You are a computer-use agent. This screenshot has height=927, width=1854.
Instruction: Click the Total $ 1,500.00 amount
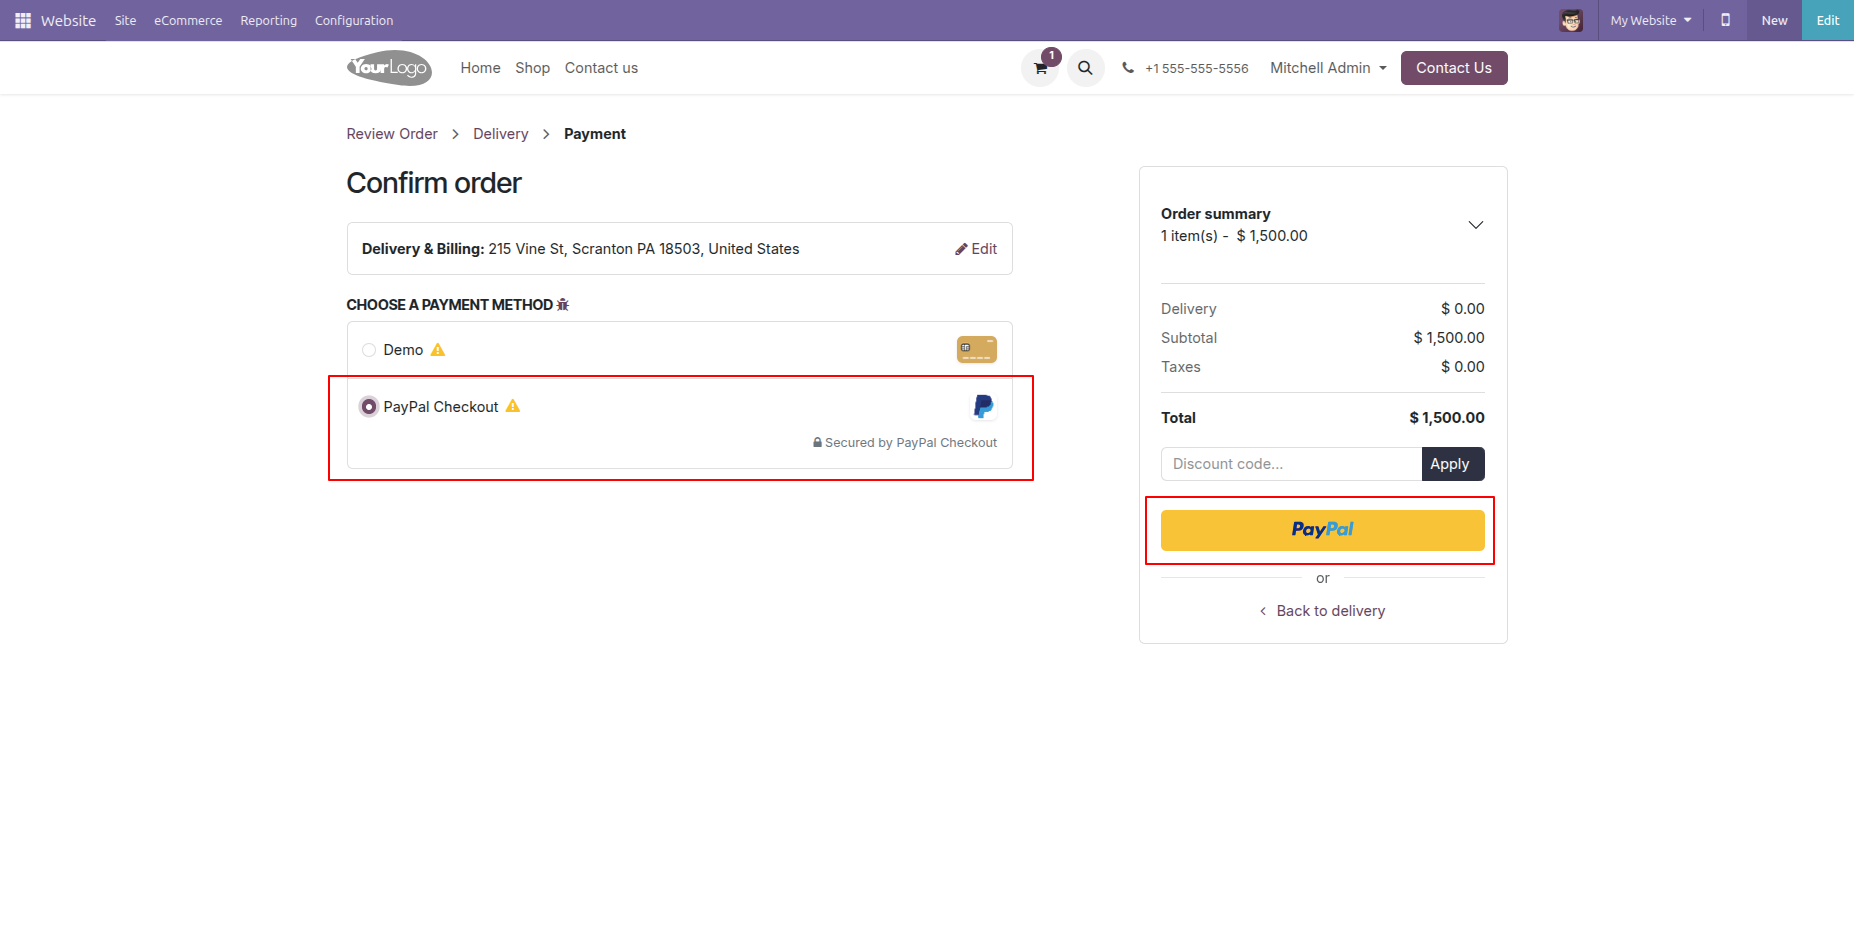pyautogui.click(x=1447, y=418)
